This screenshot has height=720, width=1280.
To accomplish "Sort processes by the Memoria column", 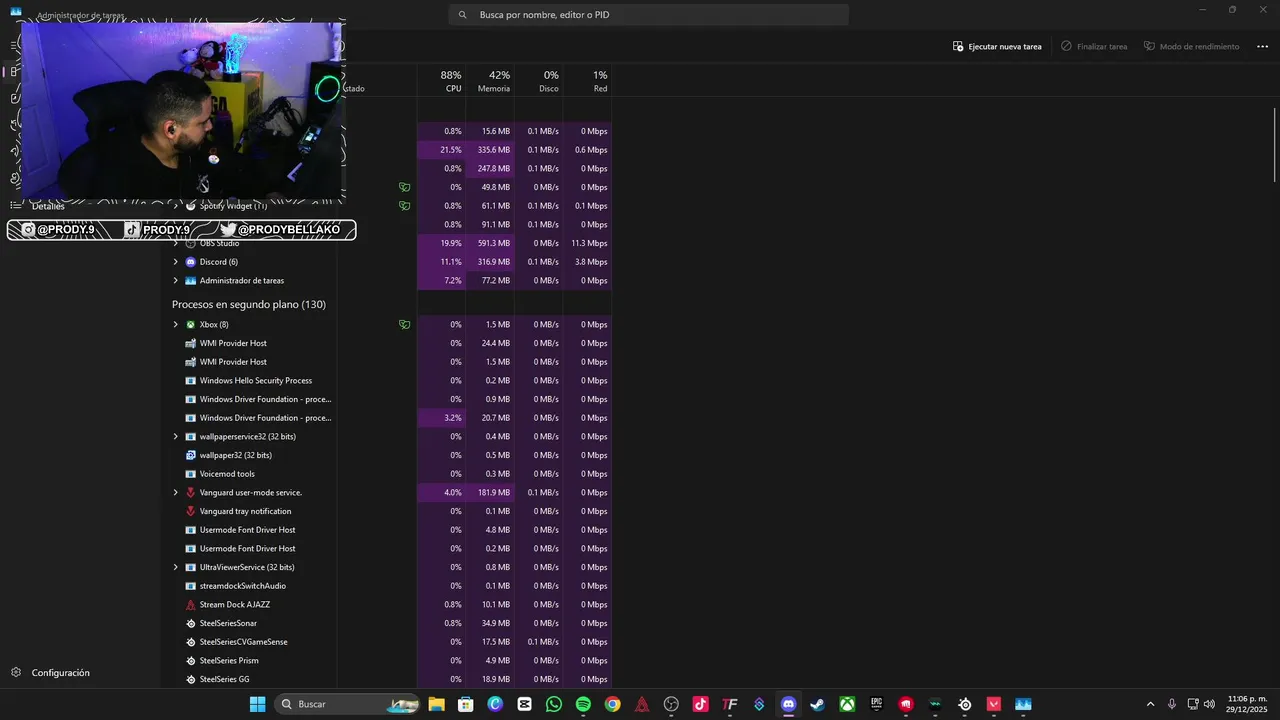I will click(x=490, y=81).
